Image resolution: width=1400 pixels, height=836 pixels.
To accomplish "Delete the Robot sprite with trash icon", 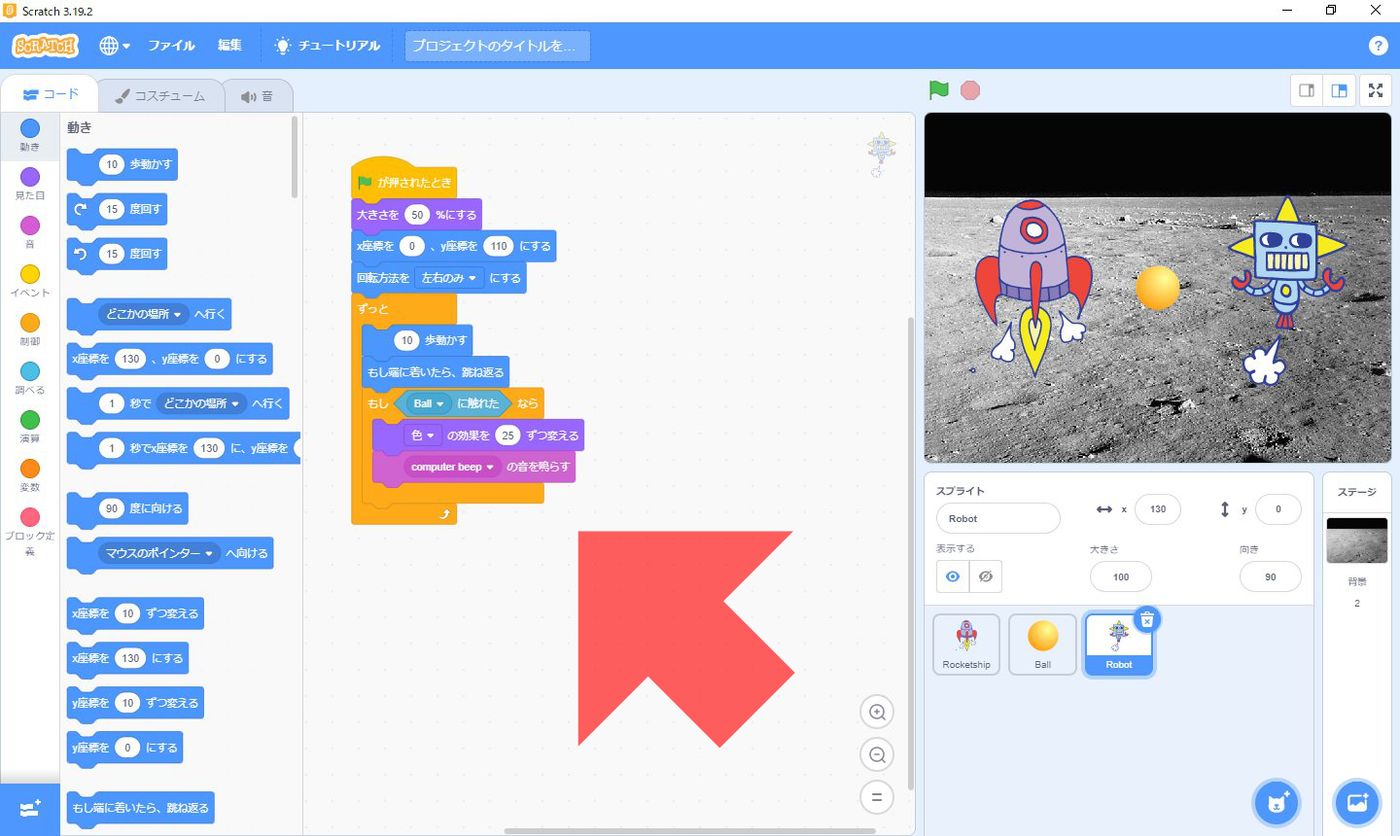I will [x=1148, y=619].
